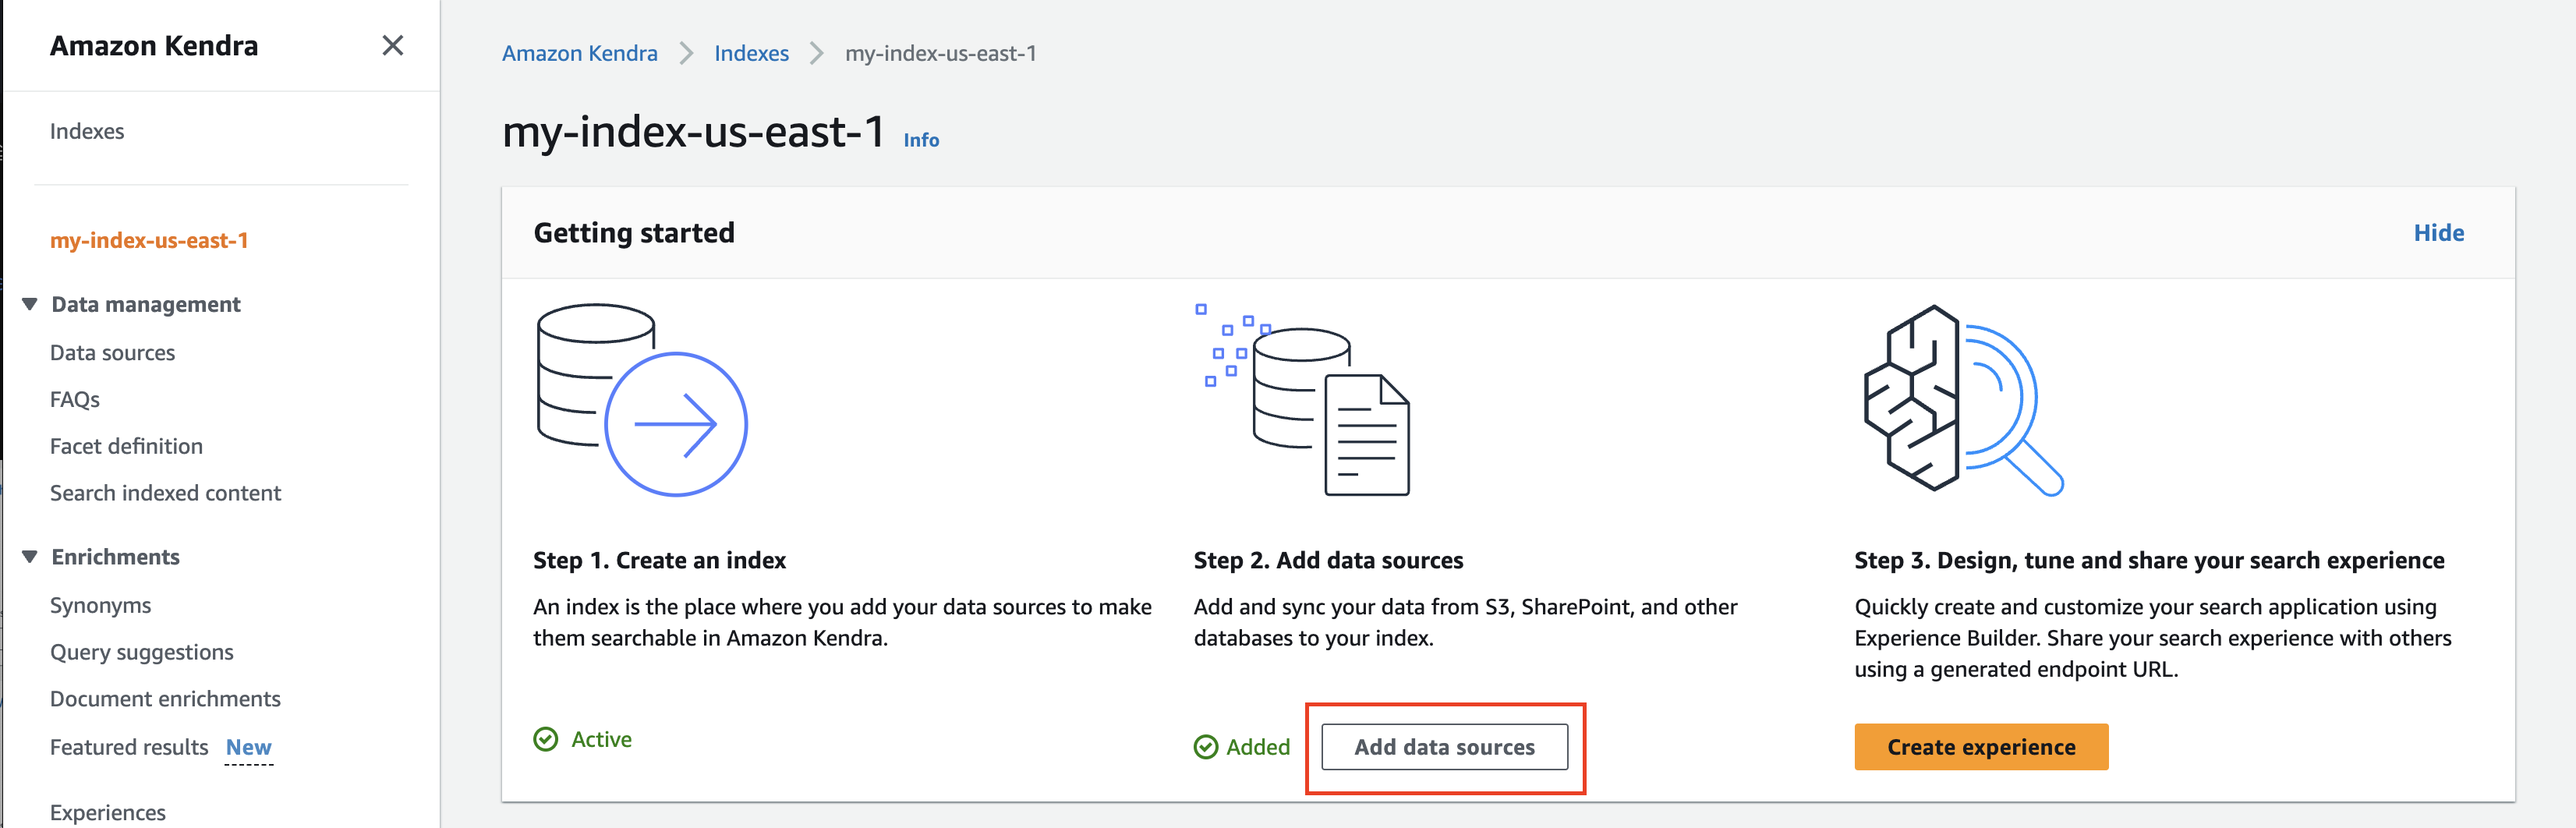Collapse the Data management section
The image size is (2576, 828).
[x=30, y=304]
